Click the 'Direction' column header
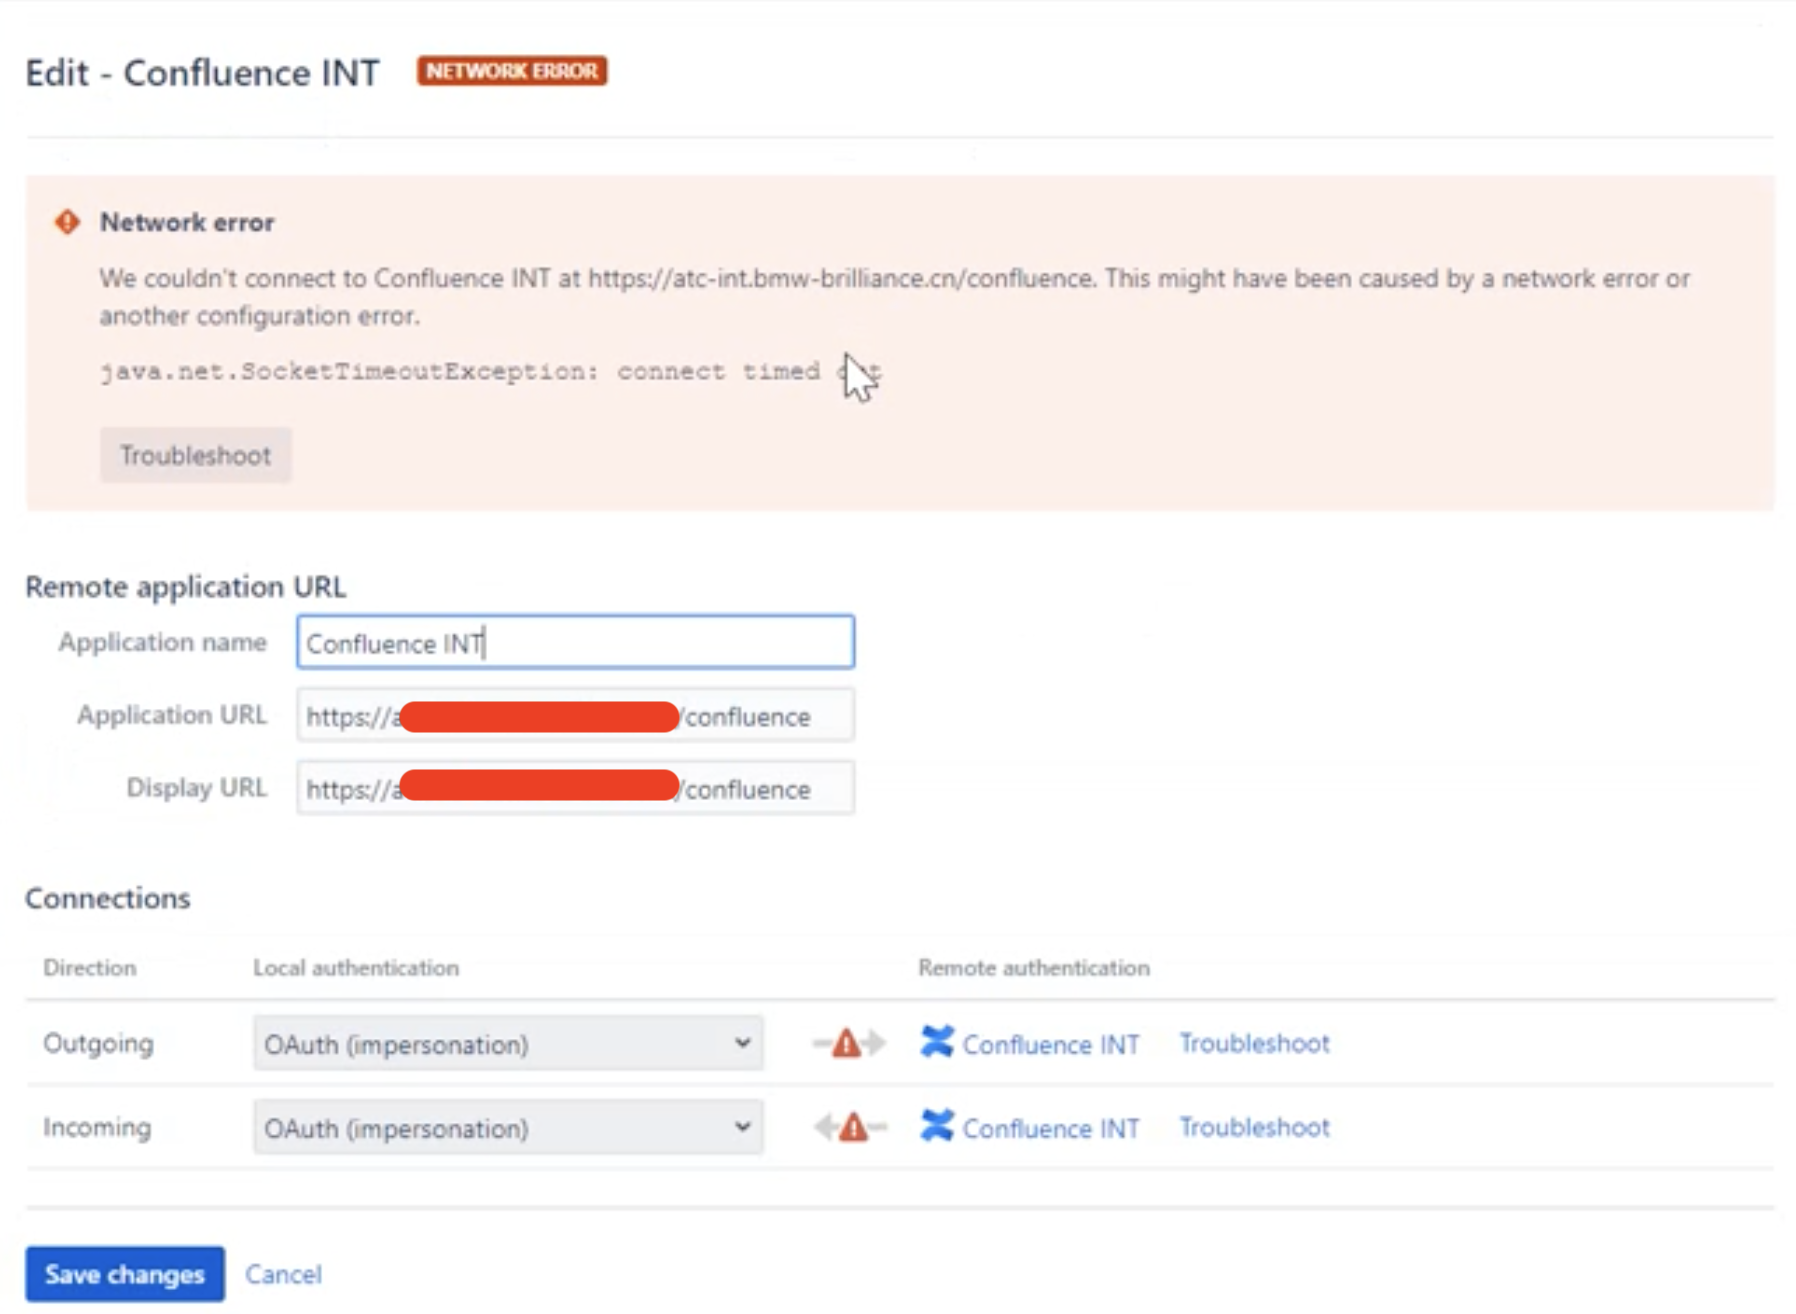Viewport: 1796px width, 1314px height. tap(90, 967)
